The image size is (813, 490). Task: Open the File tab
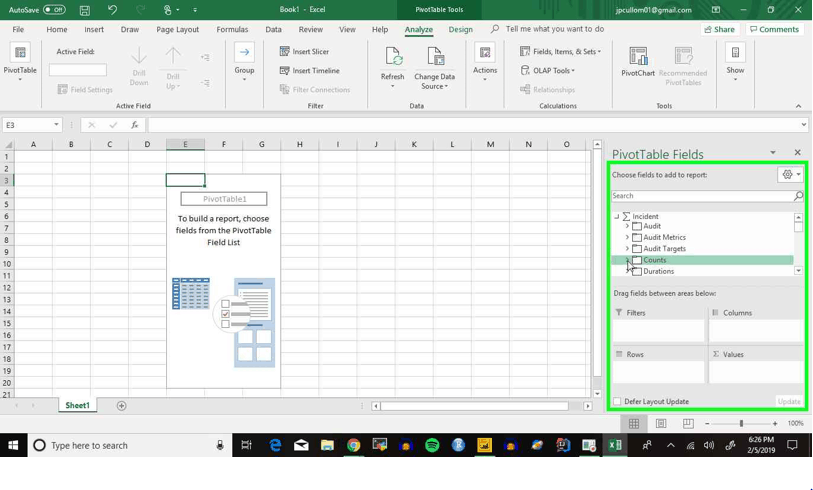point(18,30)
